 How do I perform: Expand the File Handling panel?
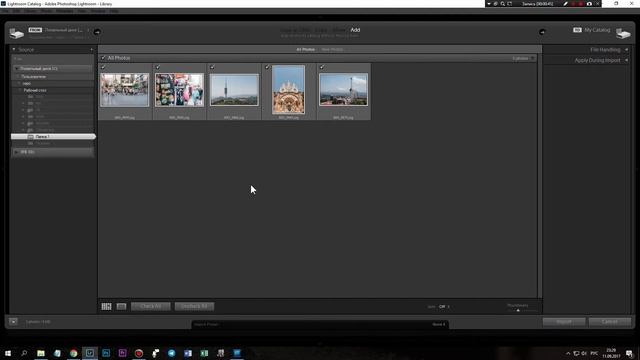[x=627, y=50]
